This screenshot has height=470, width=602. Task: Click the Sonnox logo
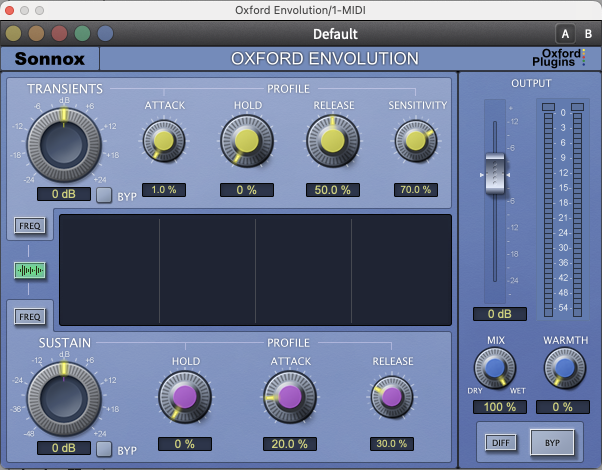click(x=50, y=59)
